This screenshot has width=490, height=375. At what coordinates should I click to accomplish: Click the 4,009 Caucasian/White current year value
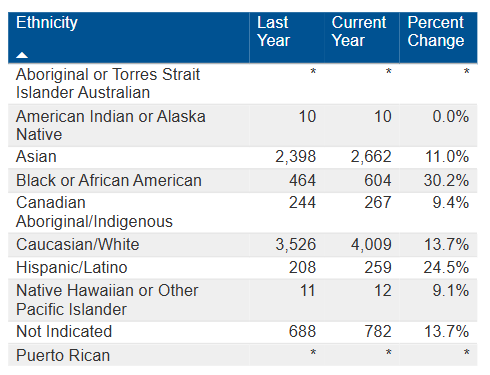(371, 245)
